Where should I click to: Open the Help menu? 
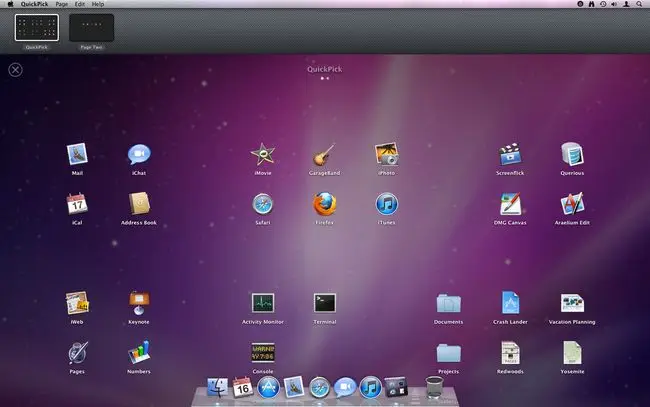(98, 4)
